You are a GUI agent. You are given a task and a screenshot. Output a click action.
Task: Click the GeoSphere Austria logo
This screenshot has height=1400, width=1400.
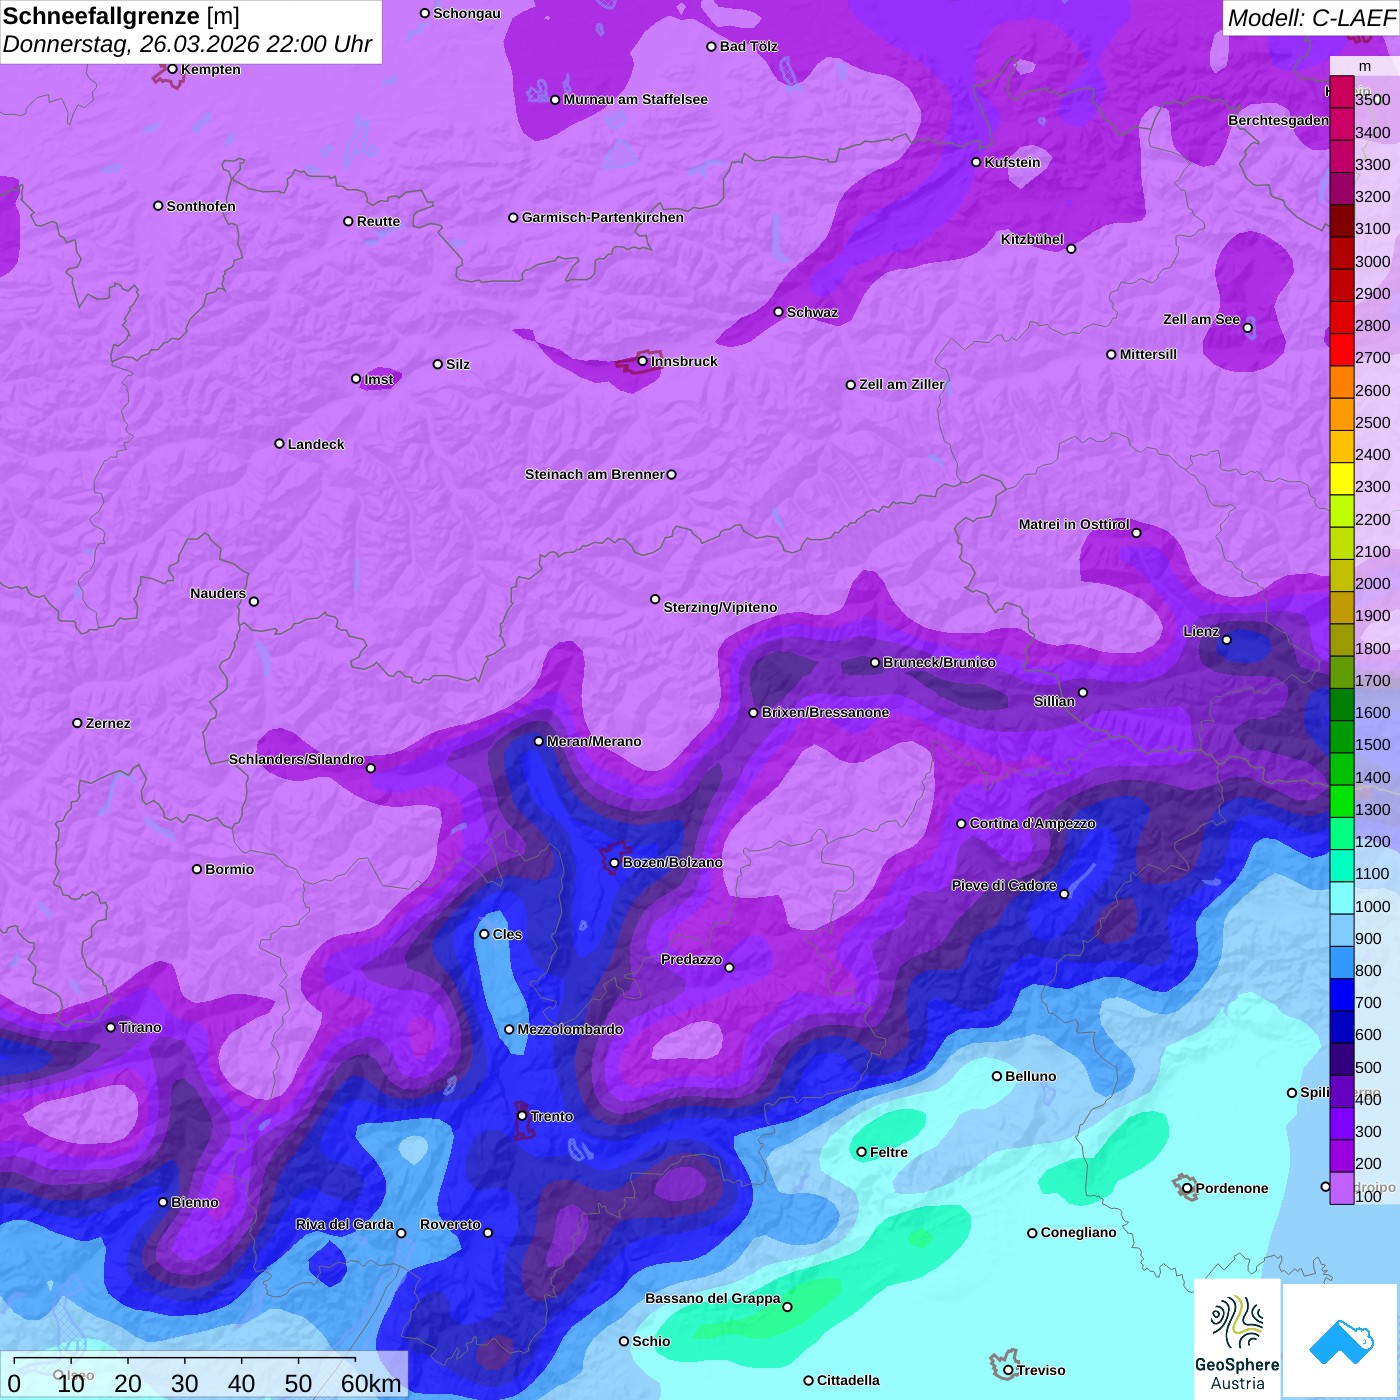tap(1237, 1339)
